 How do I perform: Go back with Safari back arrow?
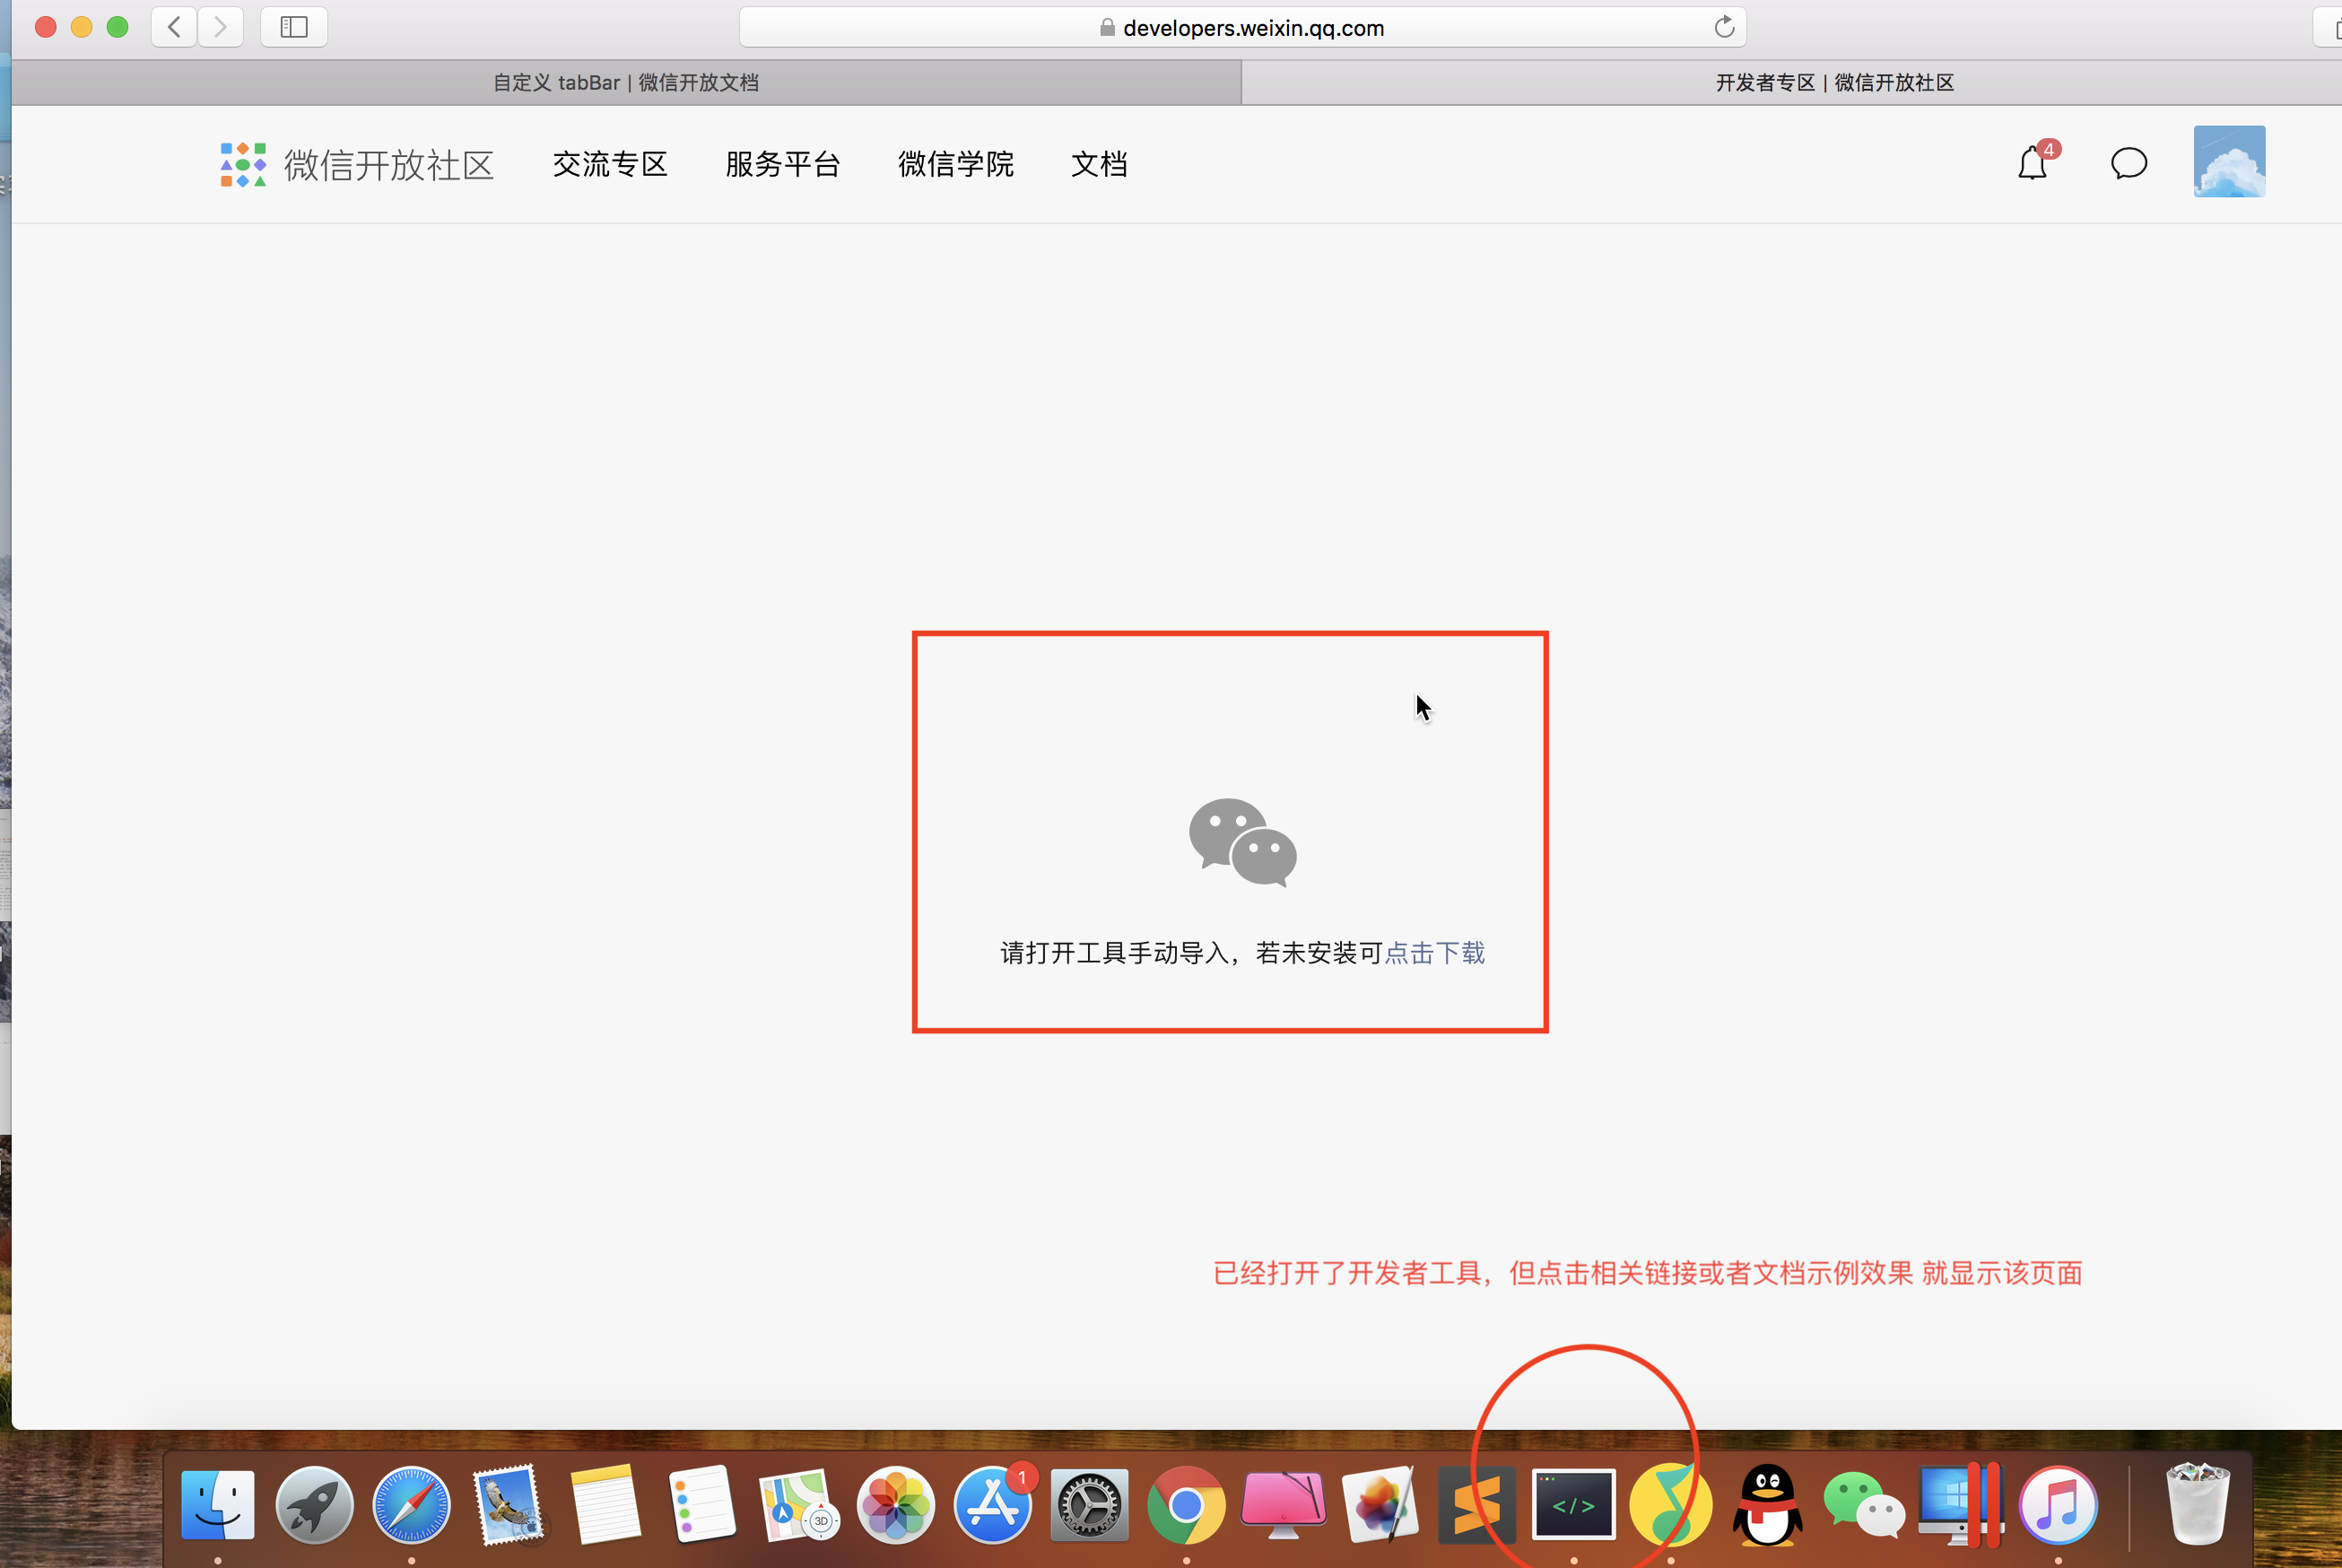click(x=174, y=27)
